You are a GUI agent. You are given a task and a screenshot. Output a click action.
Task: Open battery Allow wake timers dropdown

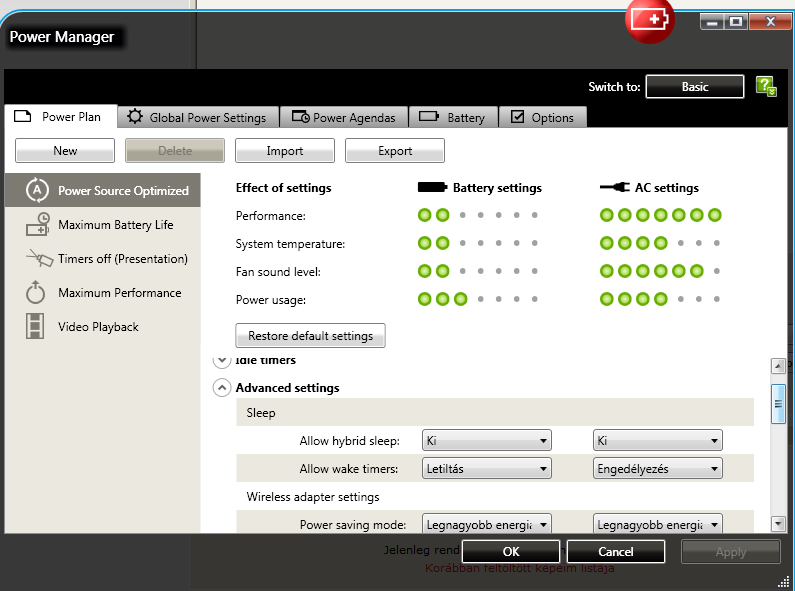pyautogui.click(x=487, y=468)
